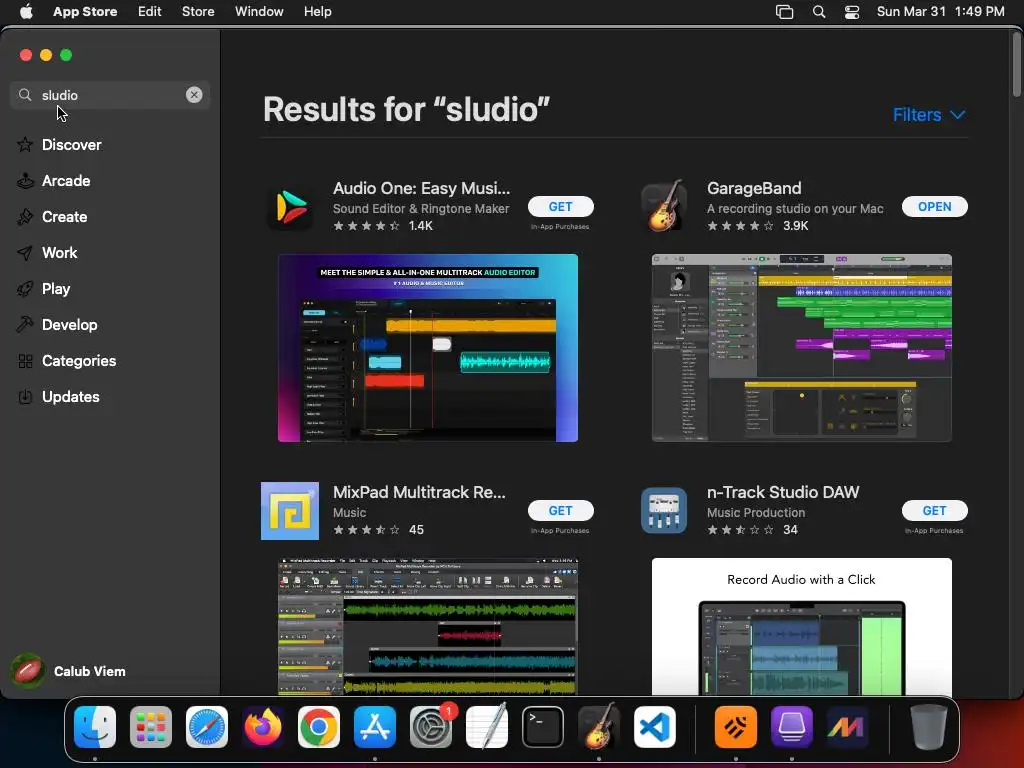
Task: Open the M-logo app icon in the Dock
Action: click(847, 727)
